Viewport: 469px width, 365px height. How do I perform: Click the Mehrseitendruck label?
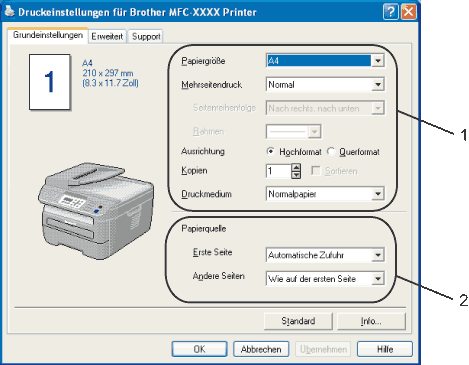coord(212,85)
